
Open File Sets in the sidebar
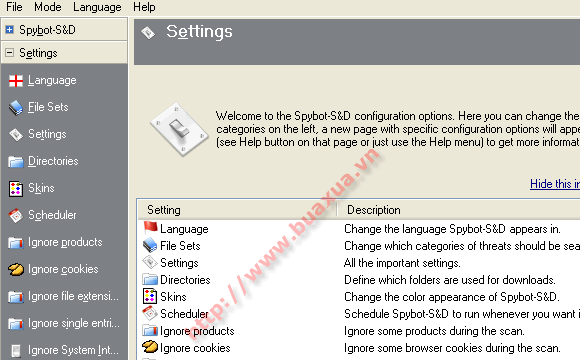[x=48, y=107]
